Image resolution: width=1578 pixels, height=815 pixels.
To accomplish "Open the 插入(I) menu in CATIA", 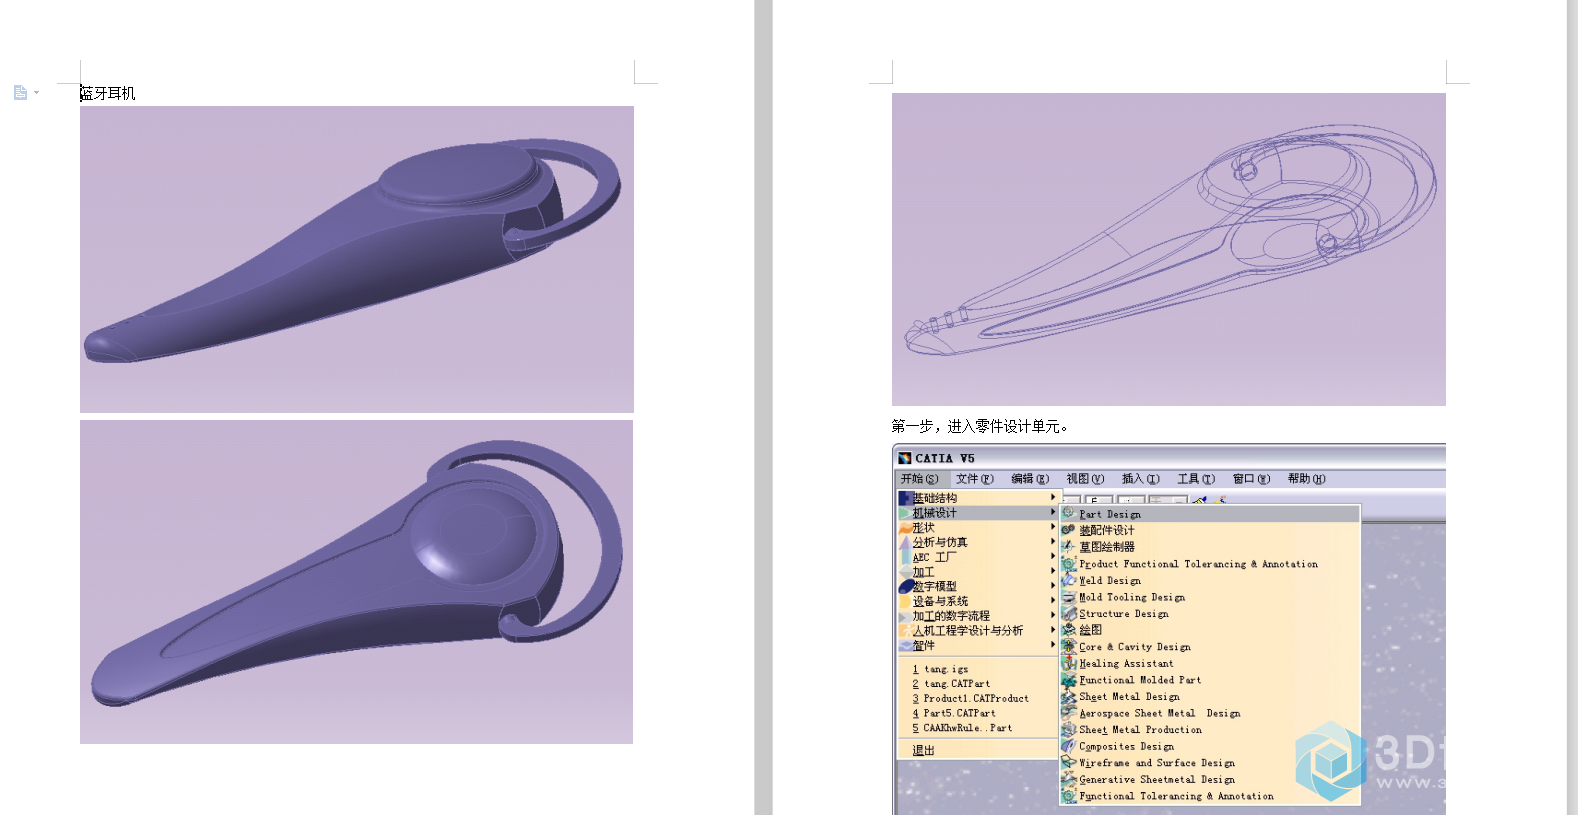I will click(1141, 479).
